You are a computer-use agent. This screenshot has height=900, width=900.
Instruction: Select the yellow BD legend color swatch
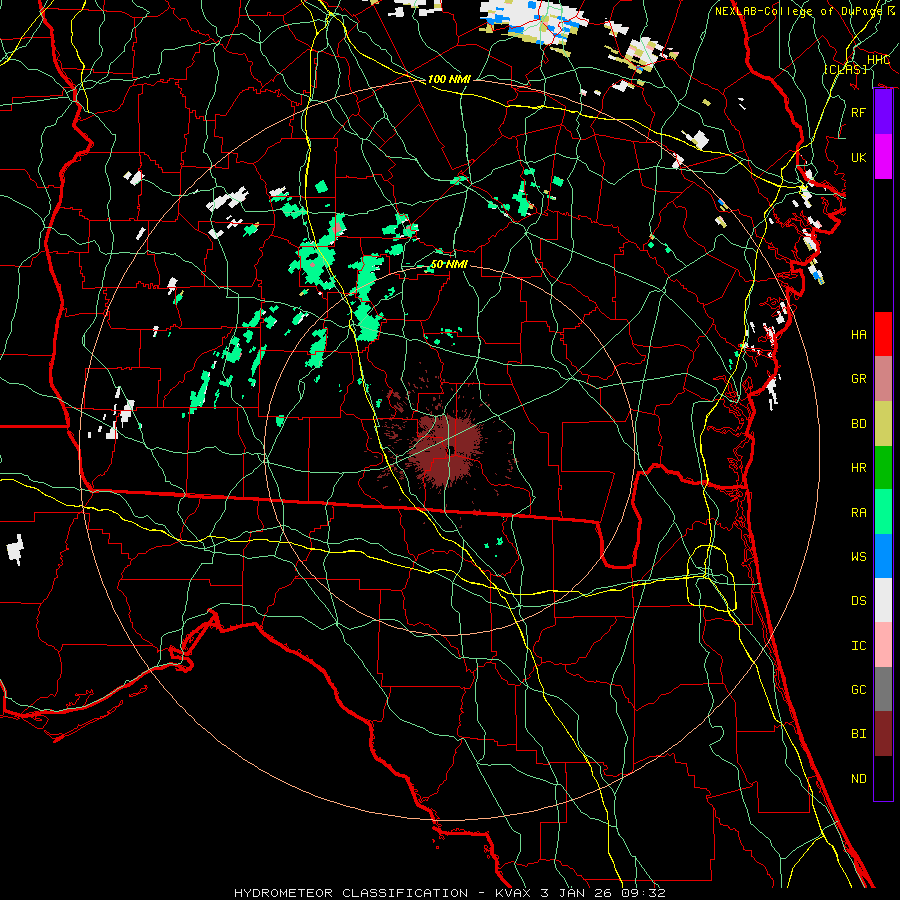[883, 424]
